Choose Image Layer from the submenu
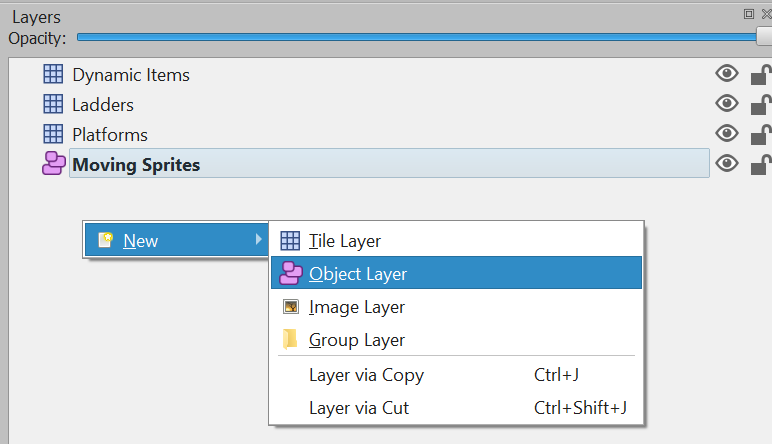772x444 pixels. (456, 306)
